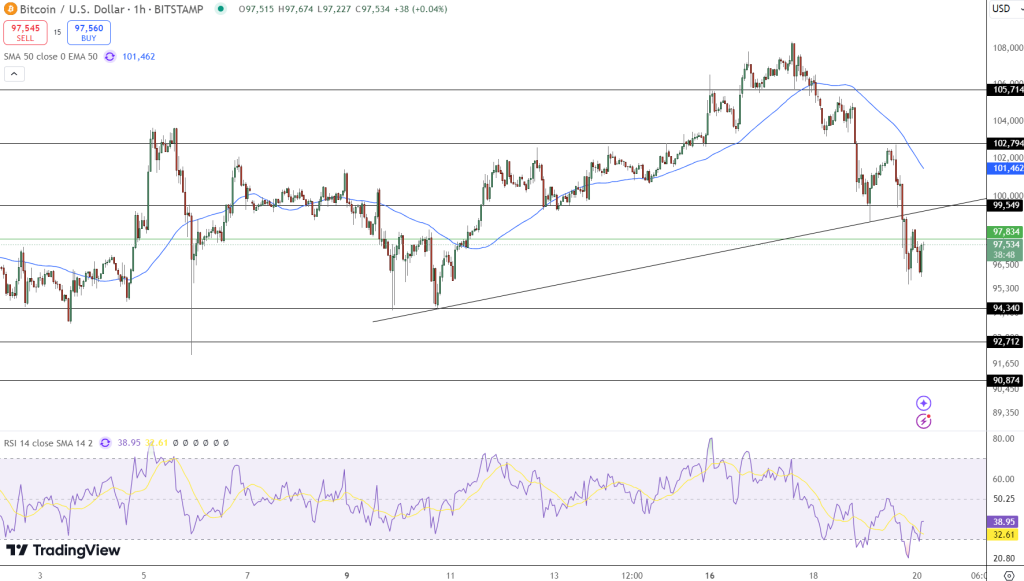Image resolution: width=1024 pixels, height=581 pixels.
Task: Click the green 97,834 price label
Action: 1006,232
